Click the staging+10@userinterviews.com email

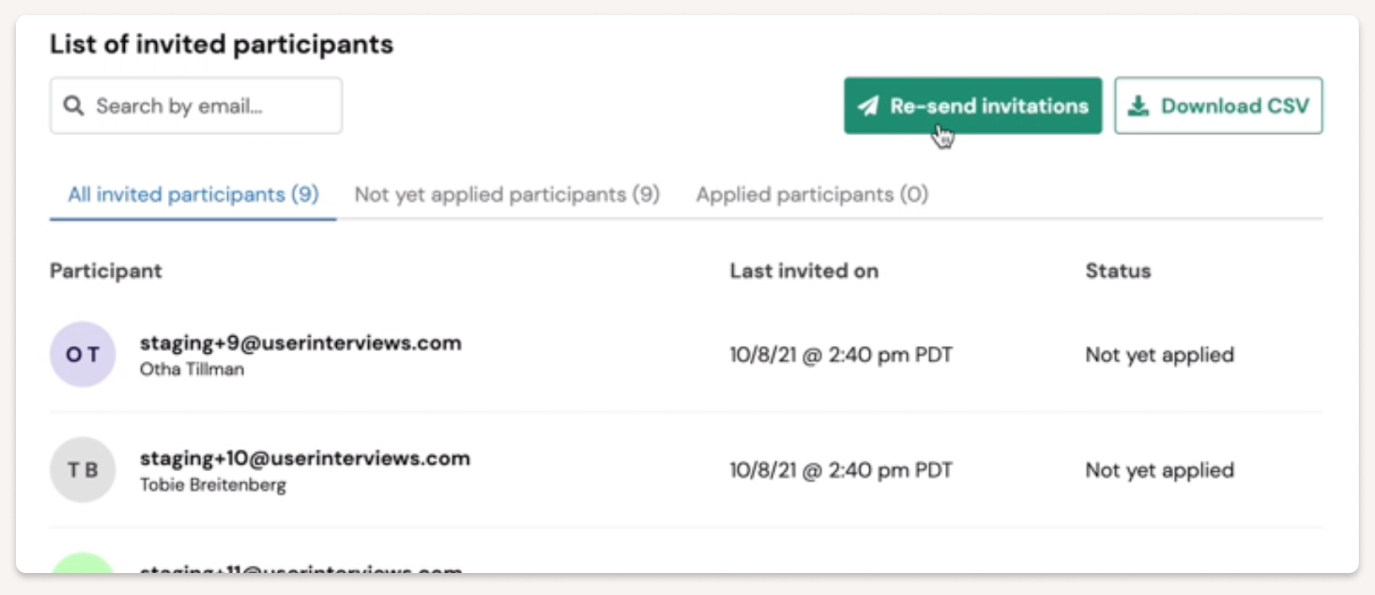coord(304,458)
